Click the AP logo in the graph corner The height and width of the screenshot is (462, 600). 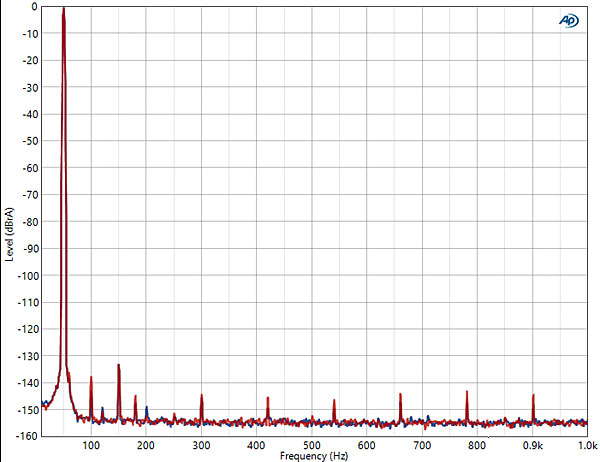coord(569,21)
